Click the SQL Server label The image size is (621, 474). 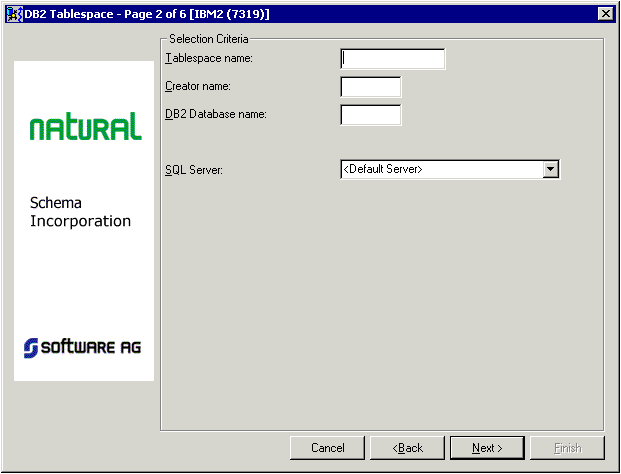pos(193,170)
